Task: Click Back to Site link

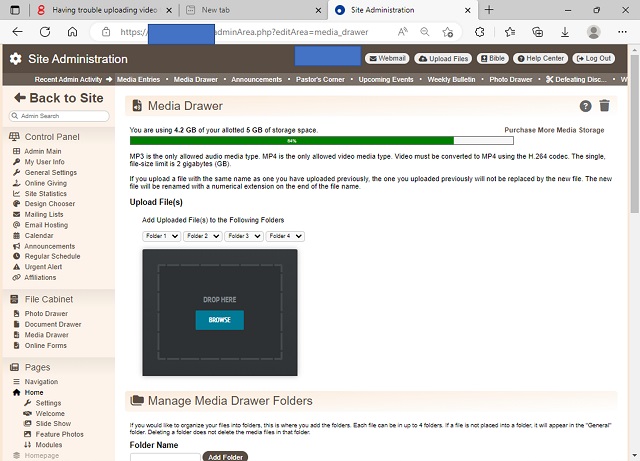Action: 59,98
